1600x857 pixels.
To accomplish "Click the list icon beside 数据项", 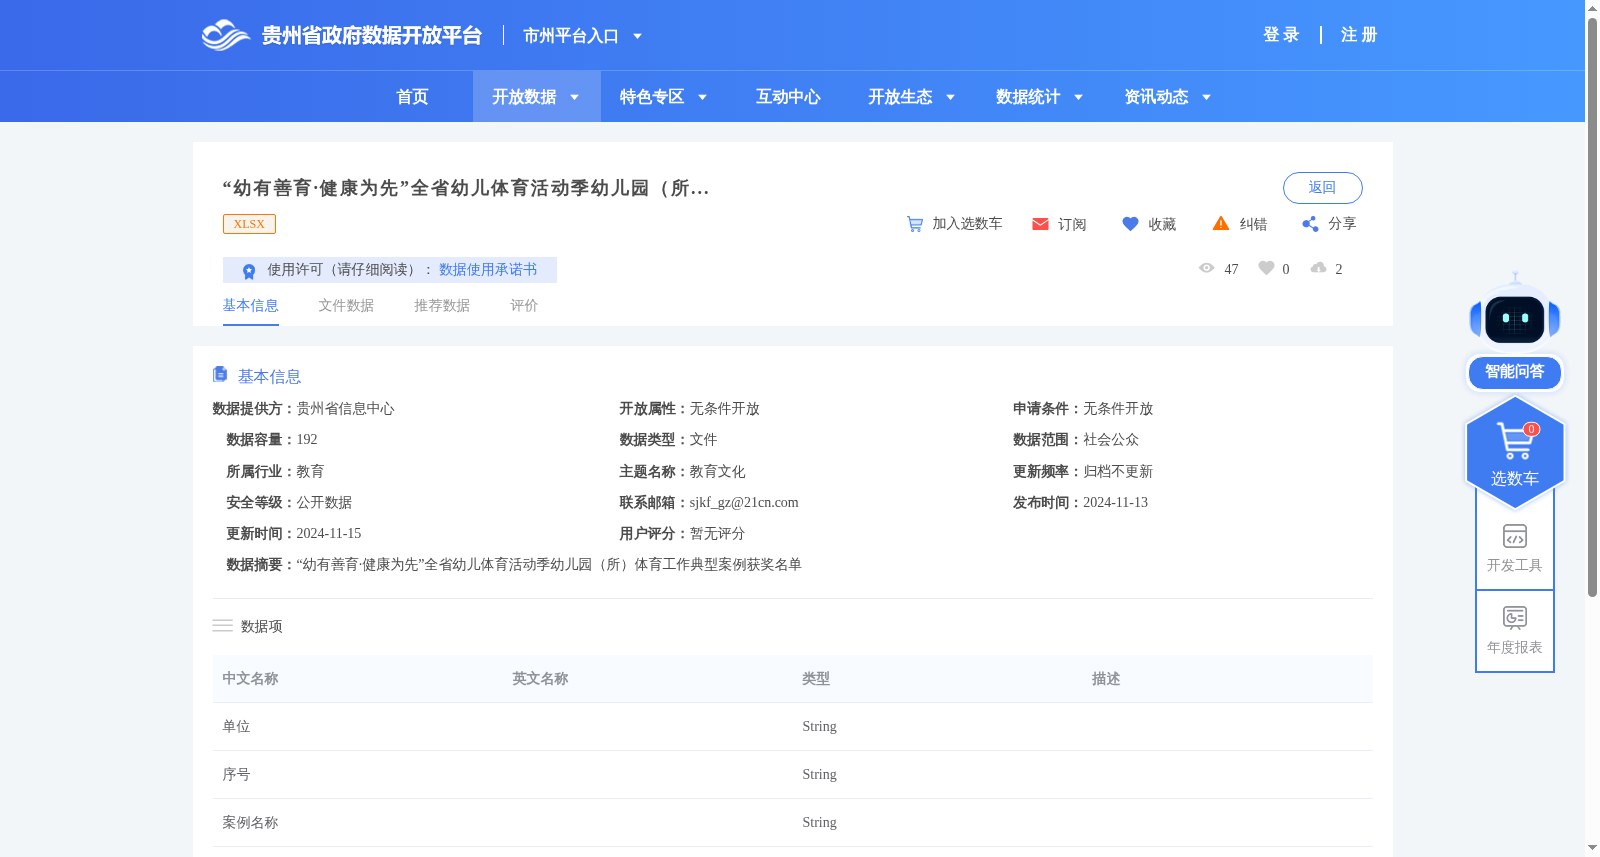I will click(222, 626).
